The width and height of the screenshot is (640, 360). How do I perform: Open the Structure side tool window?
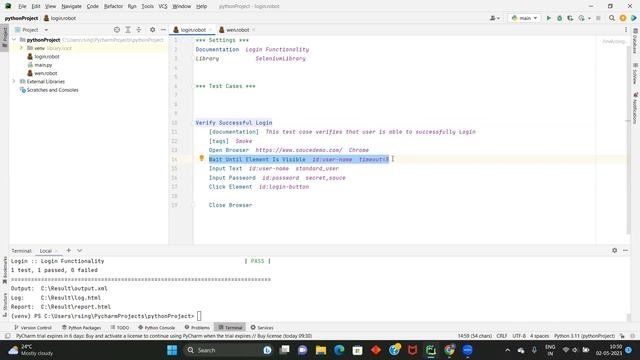coord(4,304)
